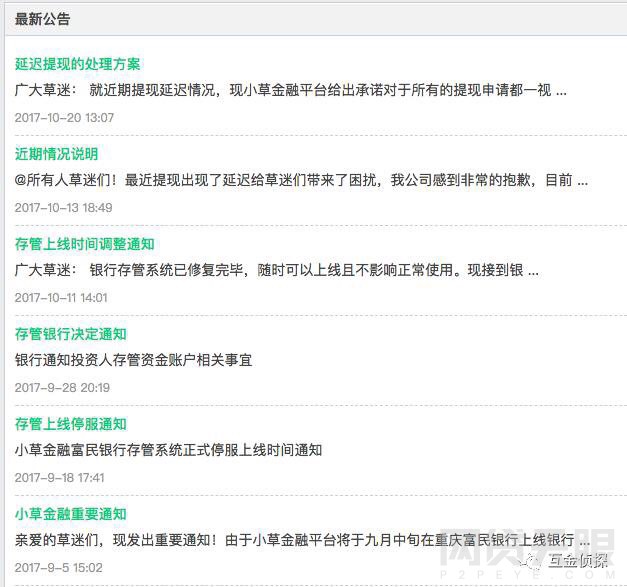Click the timestamp 2017-9-18 17:41
This screenshot has width=627, height=587.
click(x=59, y=477)
